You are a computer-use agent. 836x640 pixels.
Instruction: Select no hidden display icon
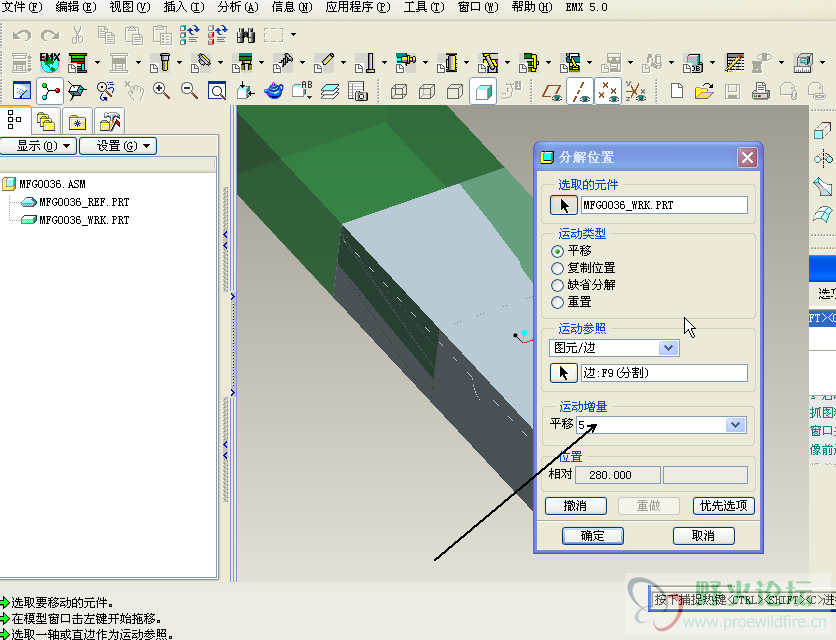454,92
